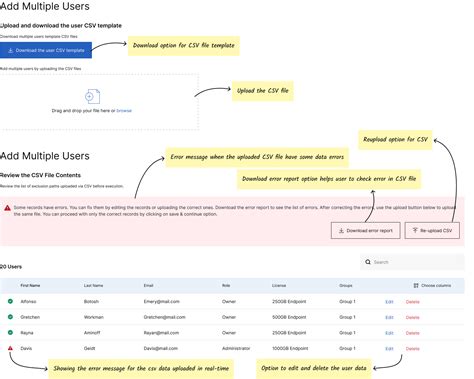Click the upload icon in Re-upload CSV button
Viewport: 474px width, 379px height.
coord(415,230)
